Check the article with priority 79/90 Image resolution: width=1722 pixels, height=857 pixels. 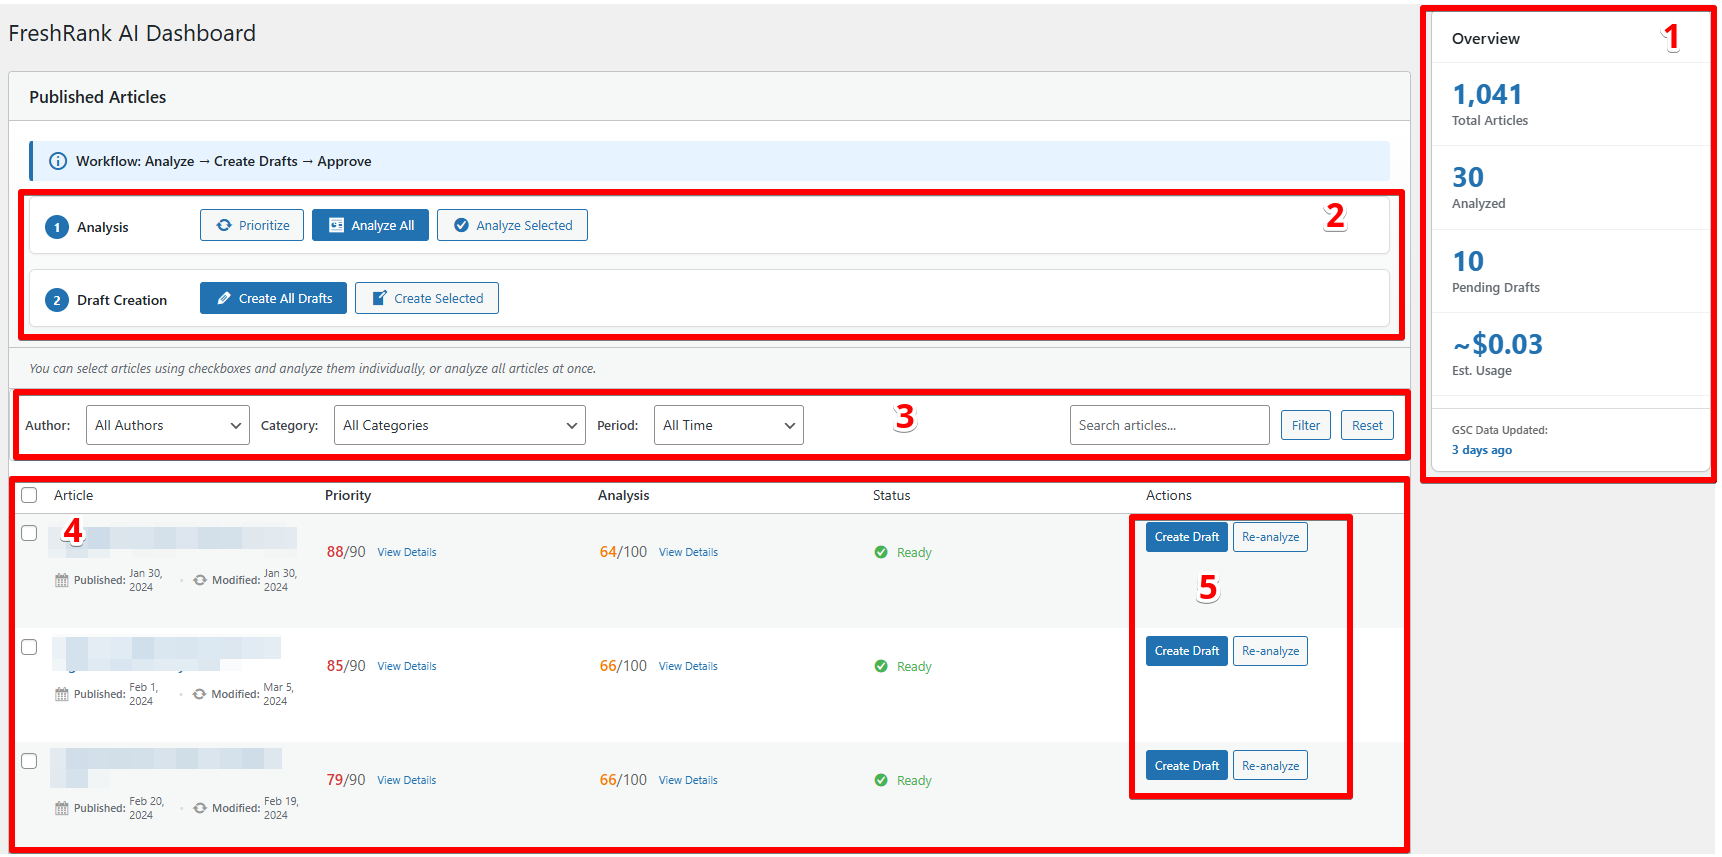tap(29, 761)
